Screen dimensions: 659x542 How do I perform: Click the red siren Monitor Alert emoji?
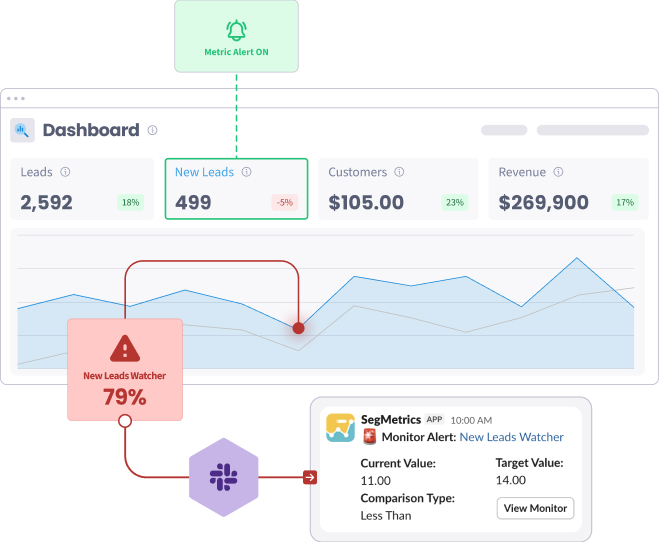click(x=369, y=437)
